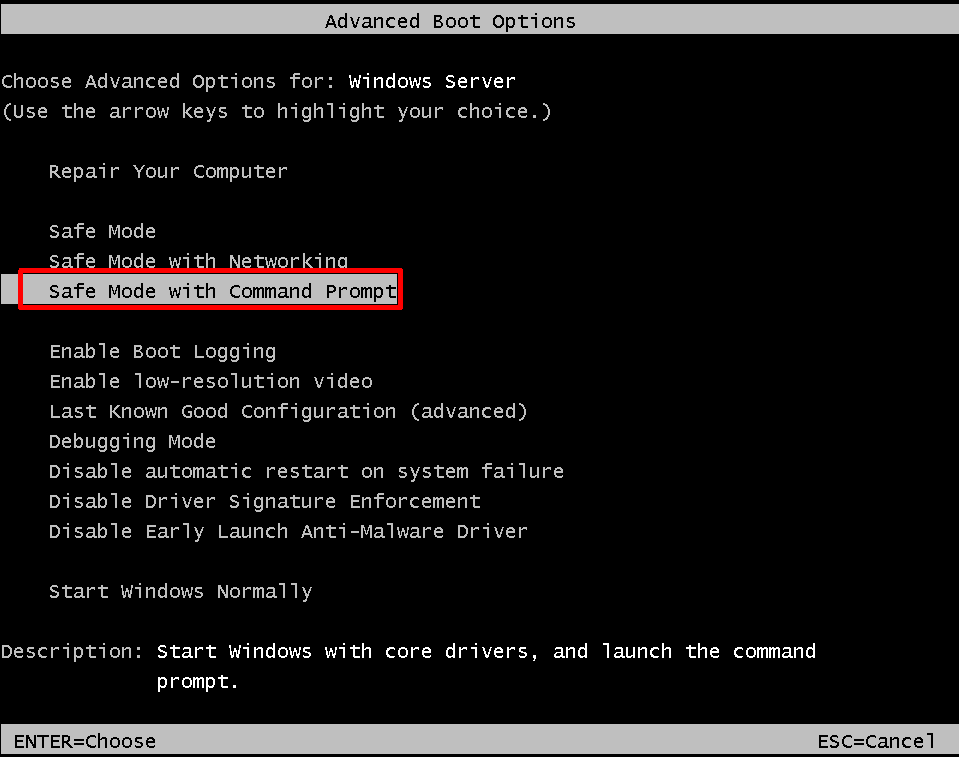Screen dimensions: 959x757
Task: Click the arrow keys instruction text
Action: (x=275, y=111)
